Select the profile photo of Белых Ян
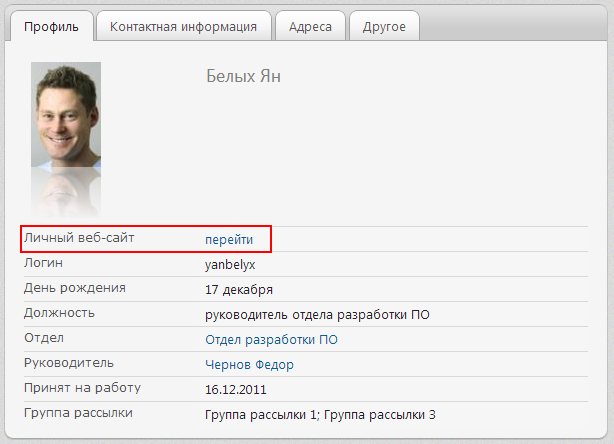 (66, 114)
